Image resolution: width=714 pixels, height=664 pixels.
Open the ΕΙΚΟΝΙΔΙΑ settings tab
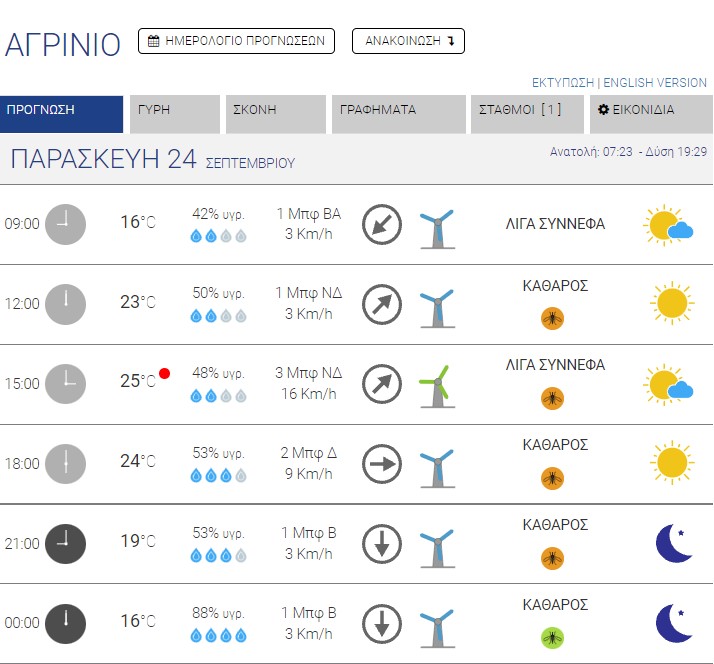651,110
